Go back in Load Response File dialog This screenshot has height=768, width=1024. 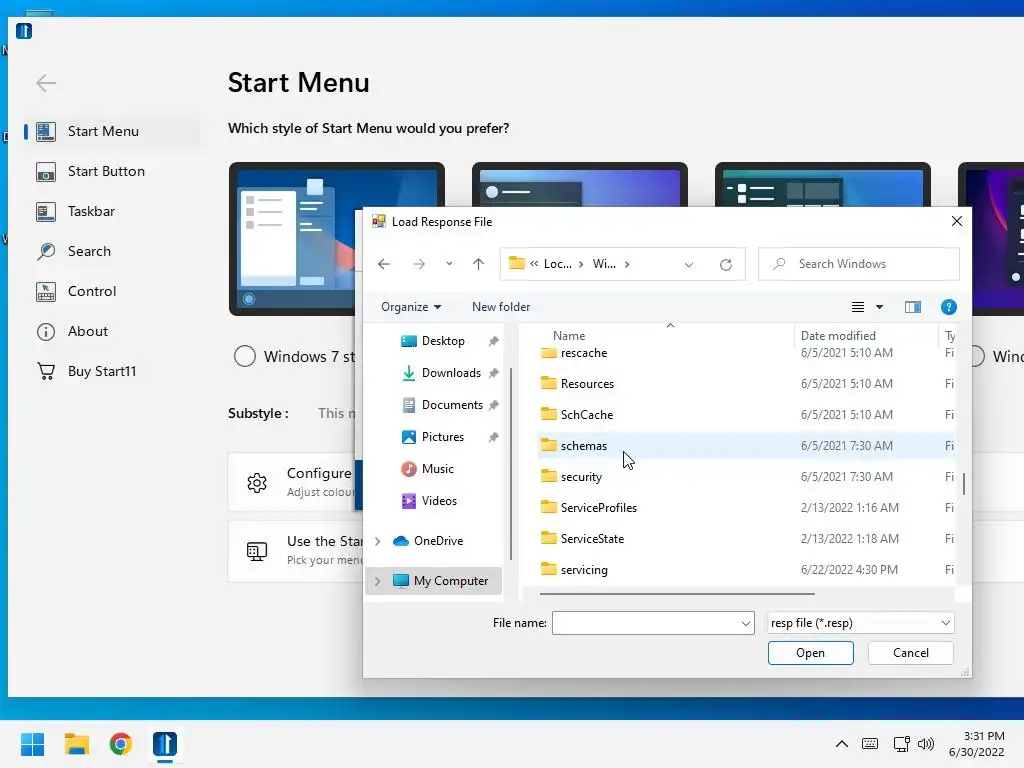384,264
